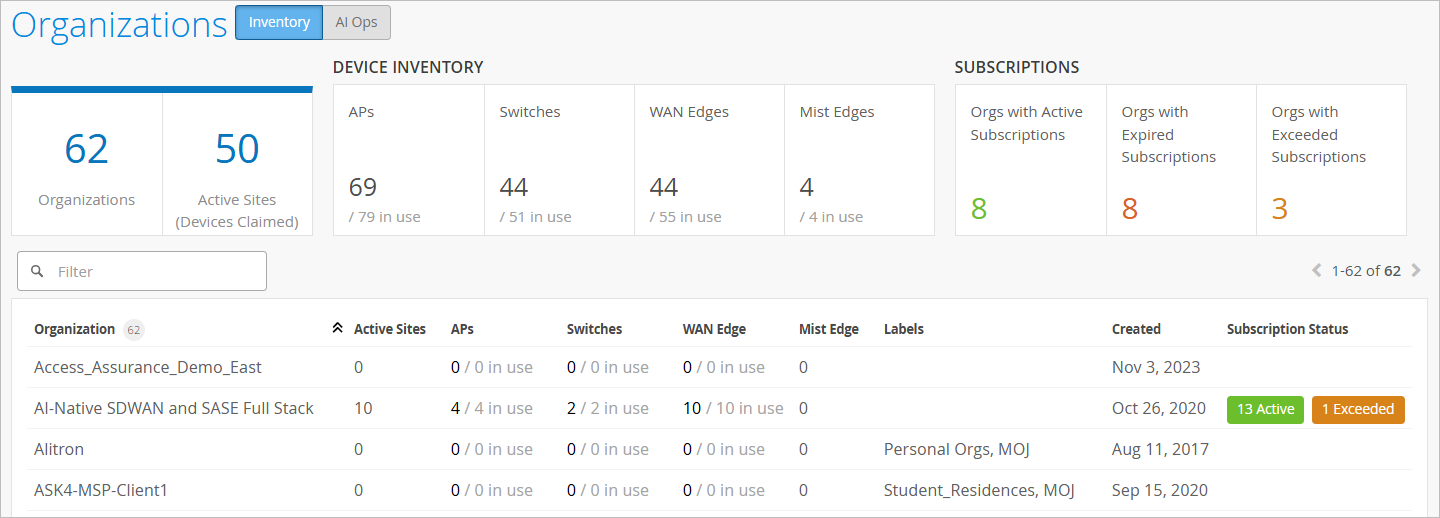The image size is (1440, 518).
Task: Open the 13 Active subscription badge
Action: 1265,409
